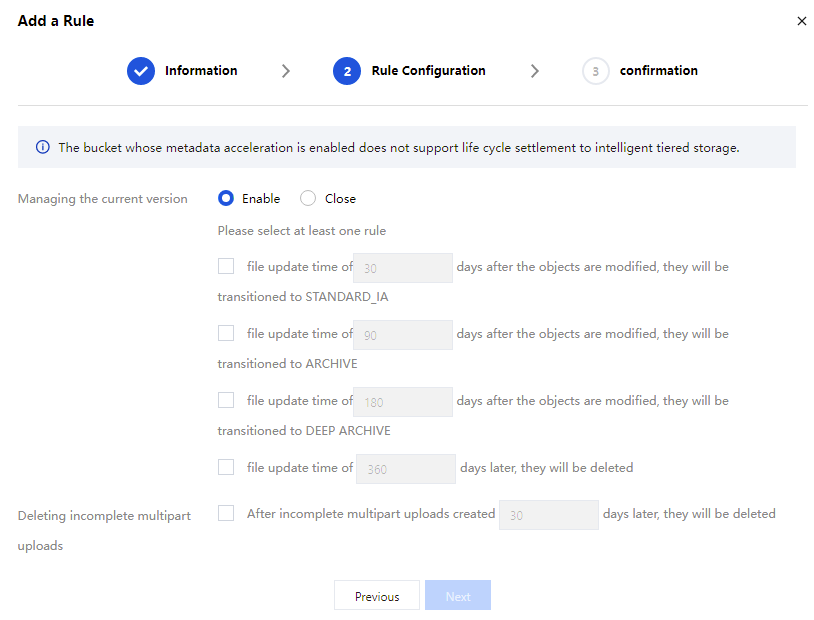
Task: Click the step 2 Rule Configuration circle
Action: point(347,71)
